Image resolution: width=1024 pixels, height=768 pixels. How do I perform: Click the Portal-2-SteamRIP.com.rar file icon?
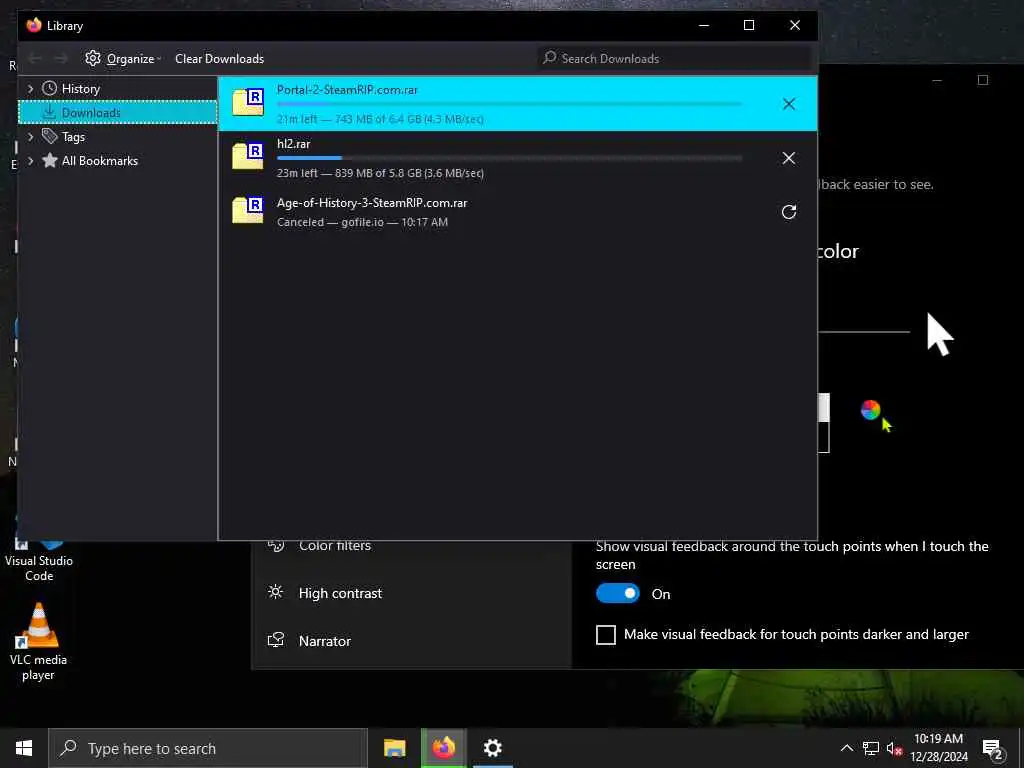(248, 103)
